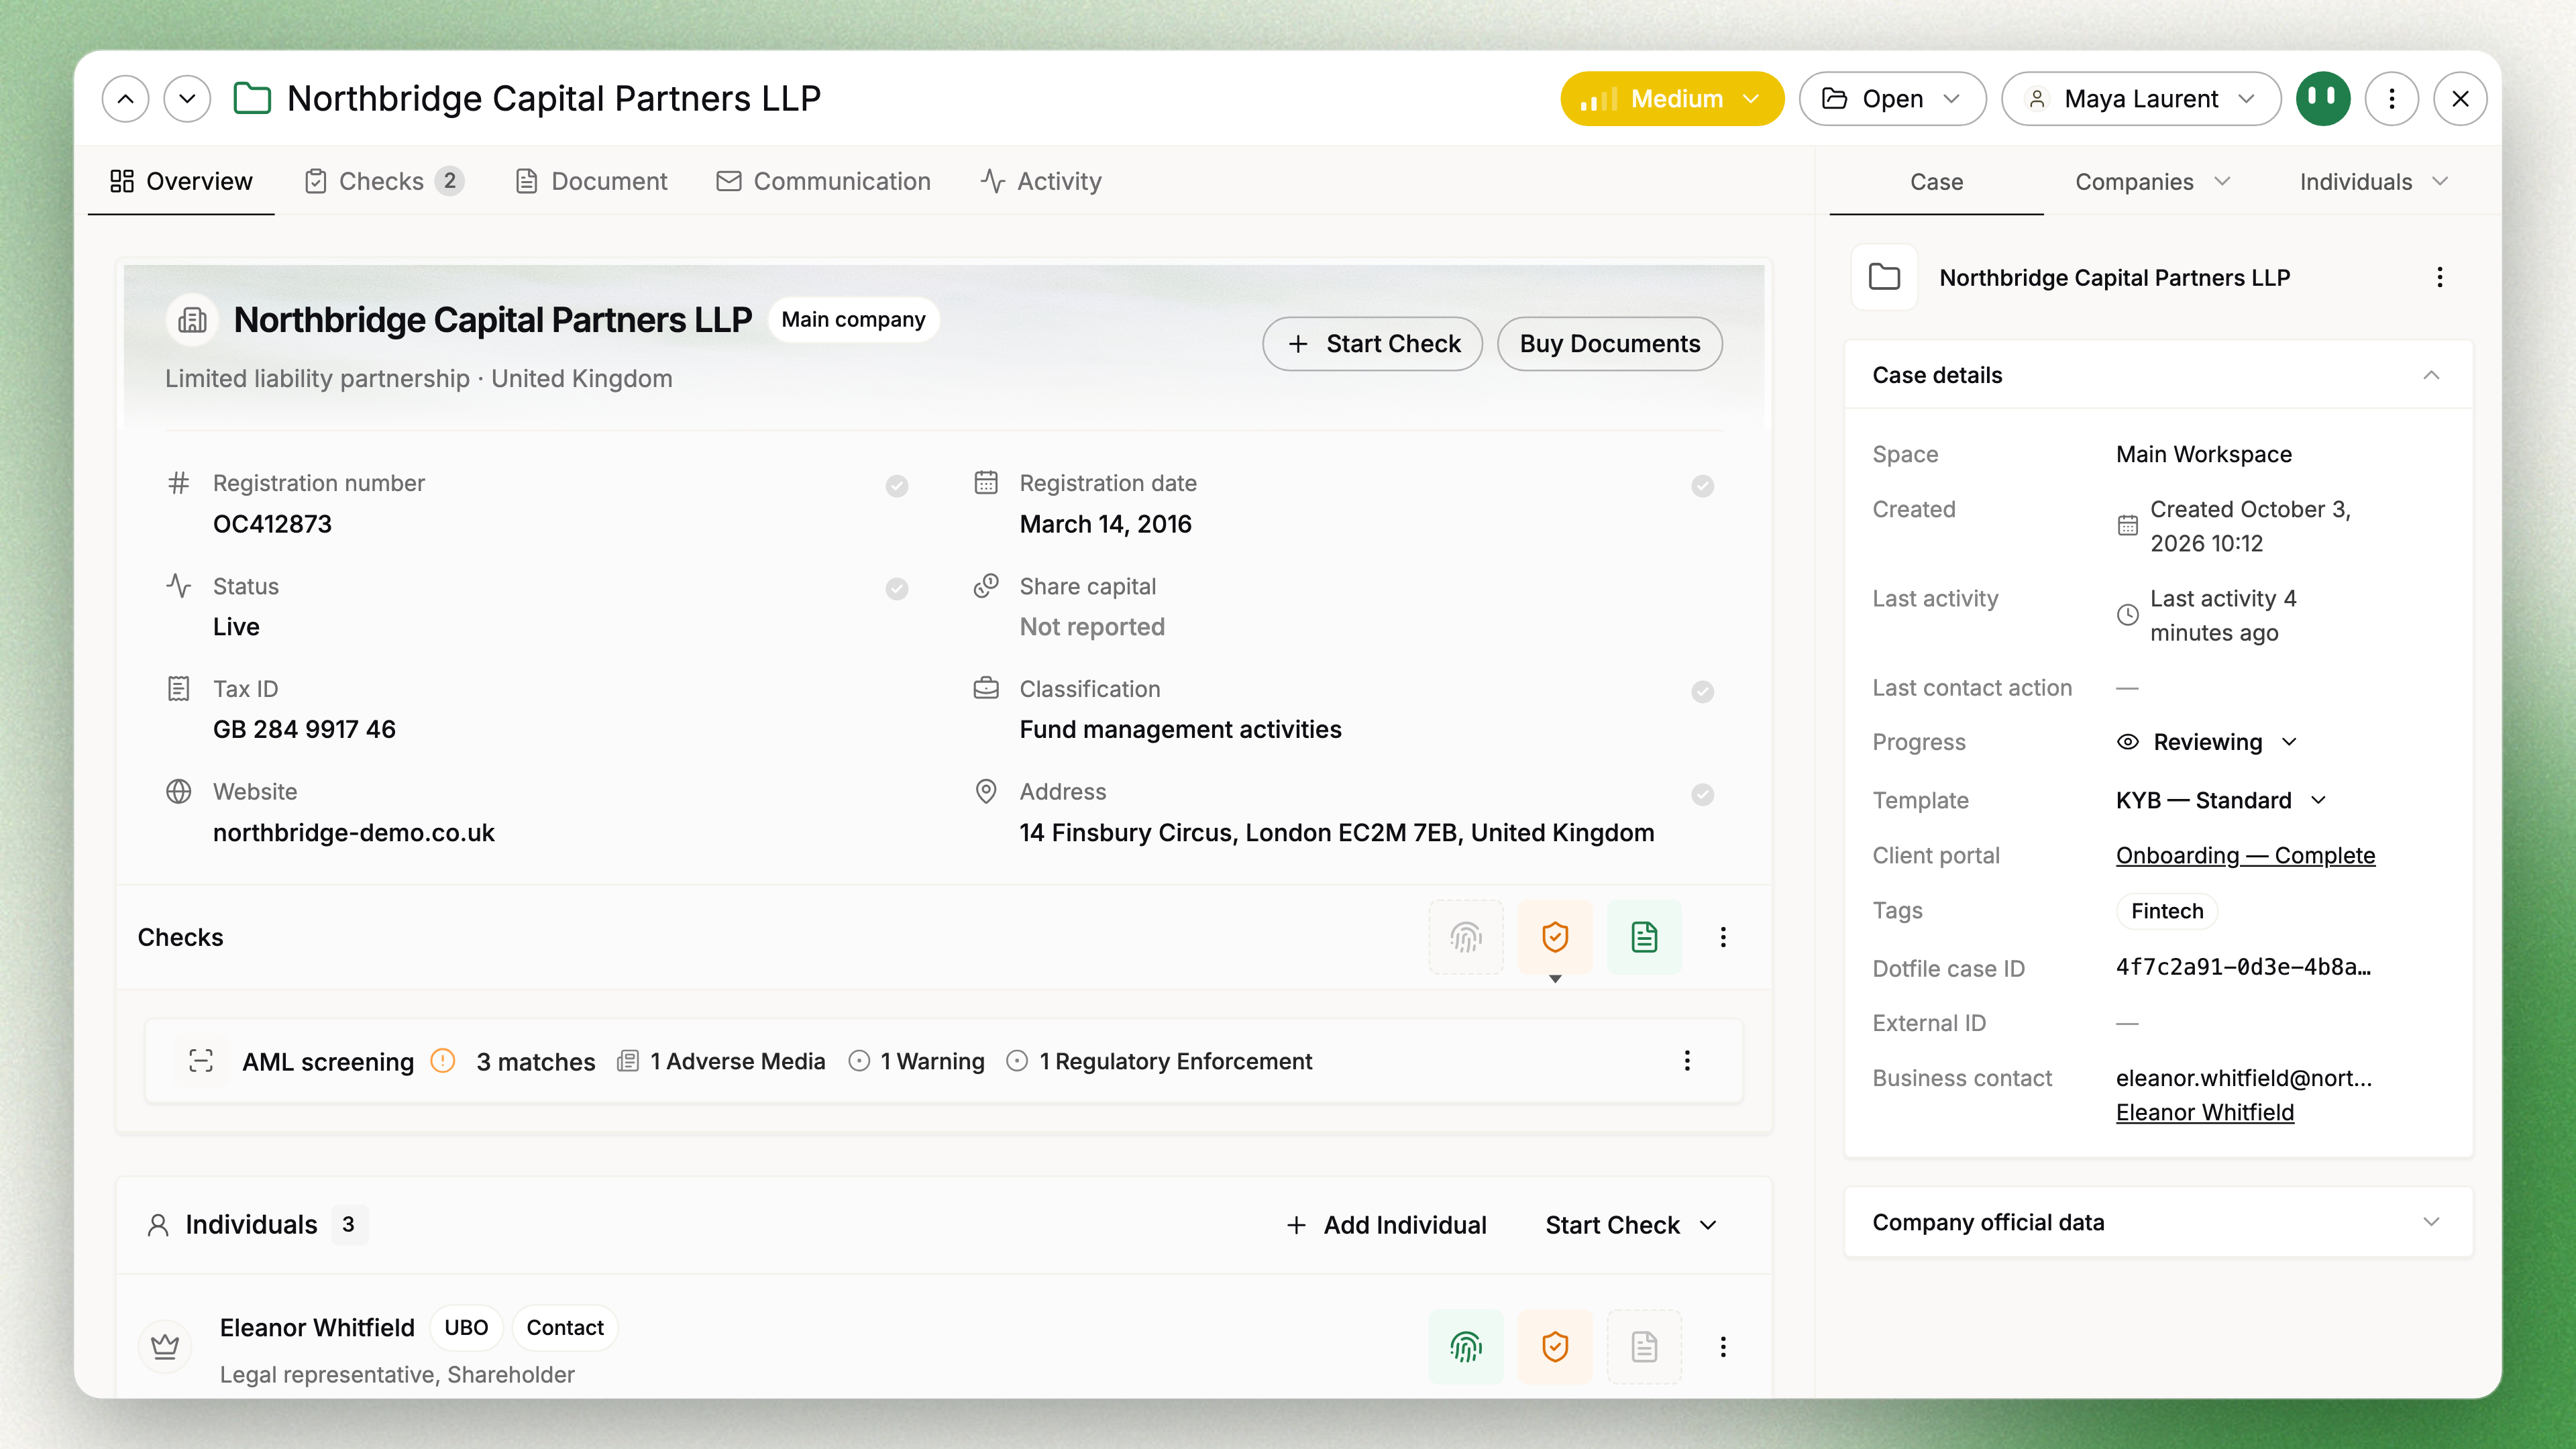Toggle Status verified checkmark
Image resolution: width=2576 pixels, height=1449 pixels.
pos(897,589)
